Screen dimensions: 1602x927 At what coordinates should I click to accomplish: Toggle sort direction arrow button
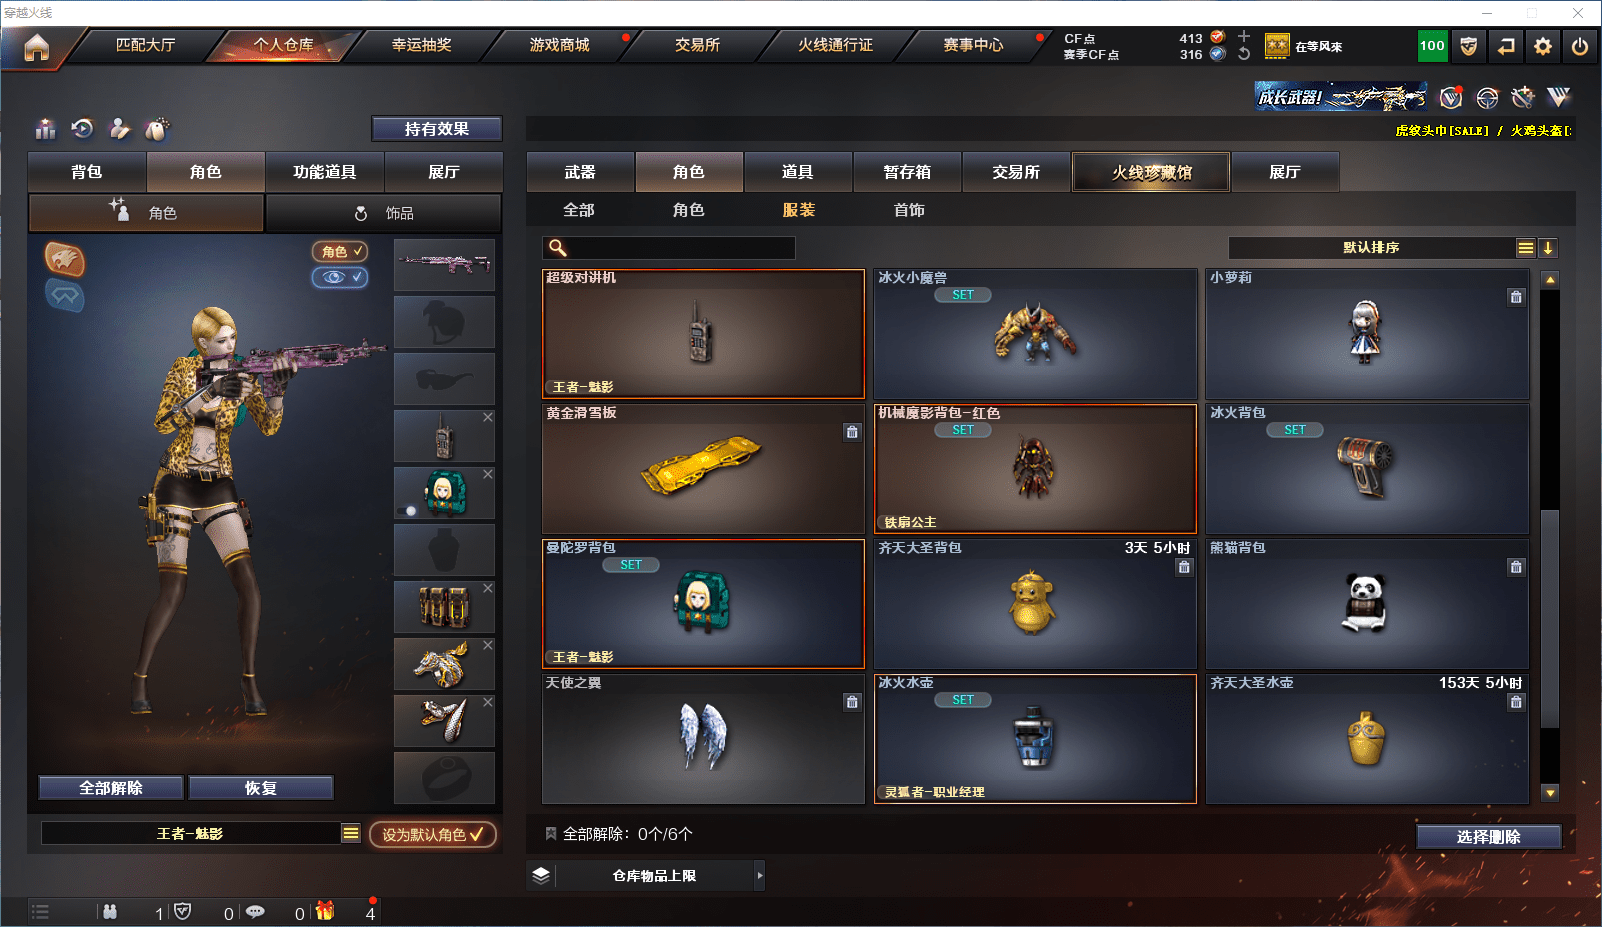click(1548, 248)
